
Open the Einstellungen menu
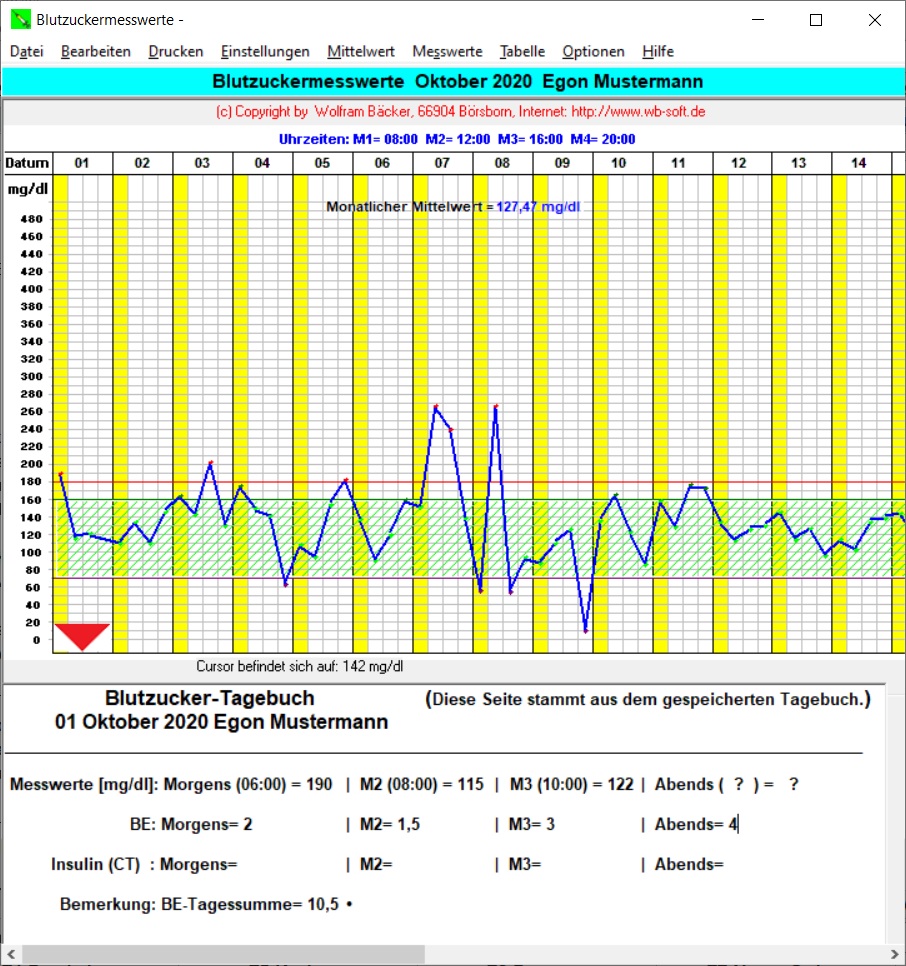[265, 52]
